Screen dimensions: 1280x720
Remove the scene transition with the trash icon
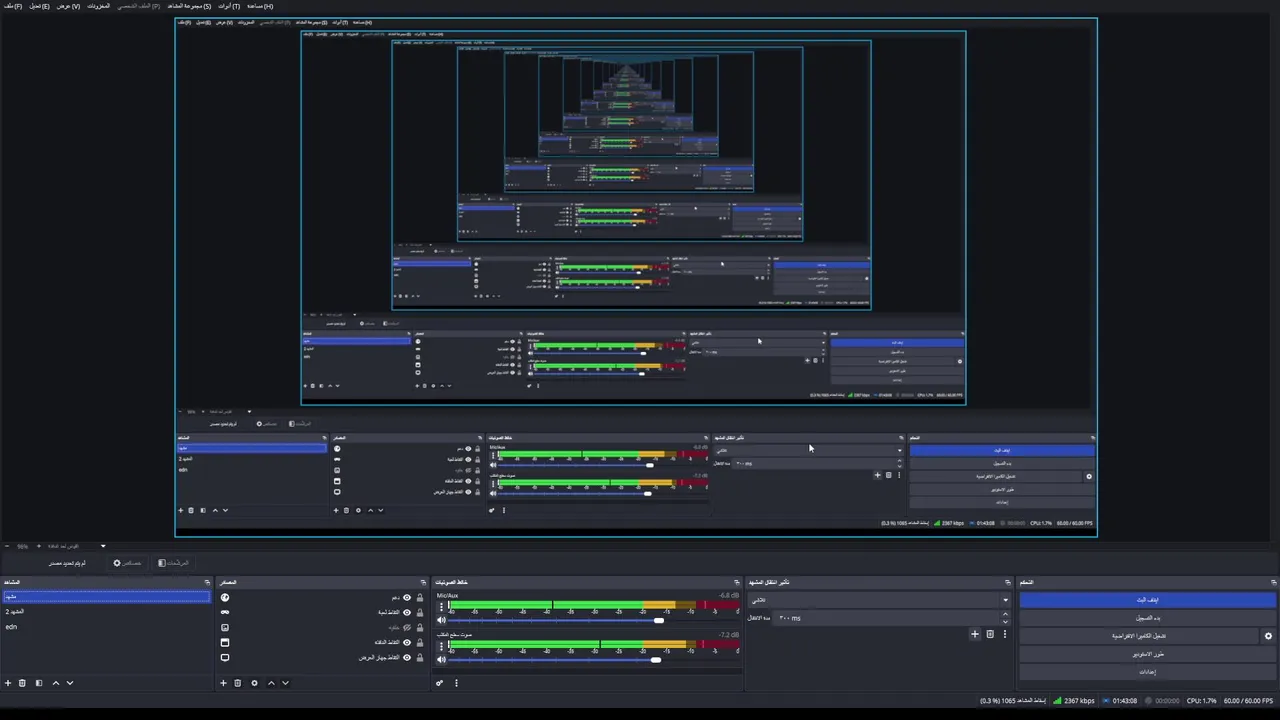(x=990, y=634)
